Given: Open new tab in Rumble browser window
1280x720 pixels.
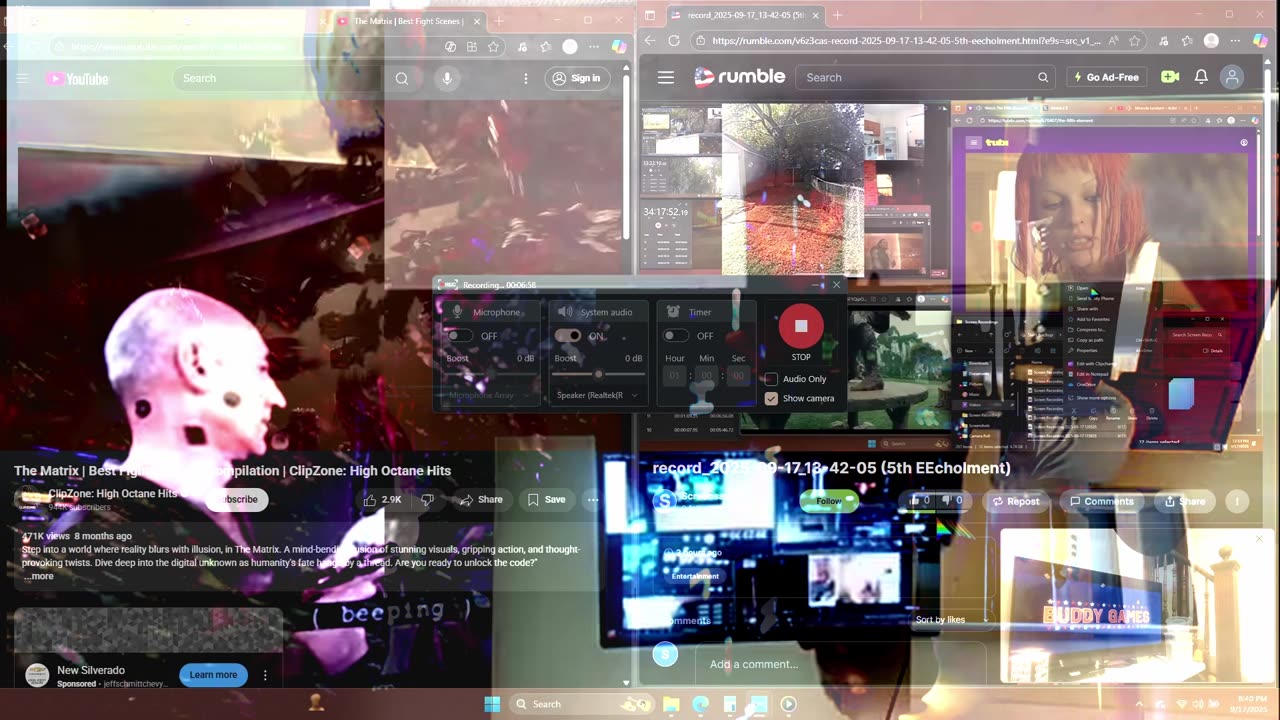Looking at the screenshot, I should (838, 15).
